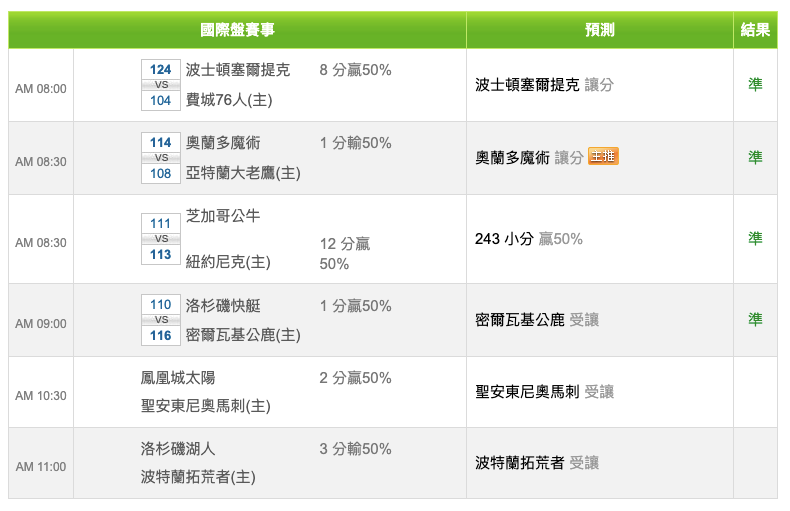Click VS label between 114 and 108
Screen dimensions: 790x511
click(x=161, y=158)
